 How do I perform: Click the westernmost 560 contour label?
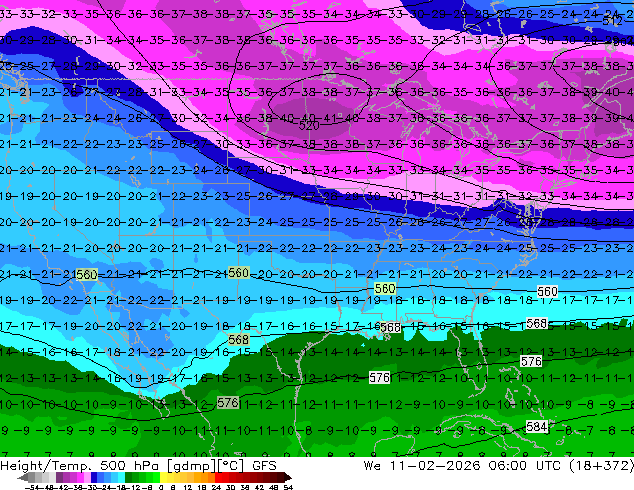coord(87,275)
